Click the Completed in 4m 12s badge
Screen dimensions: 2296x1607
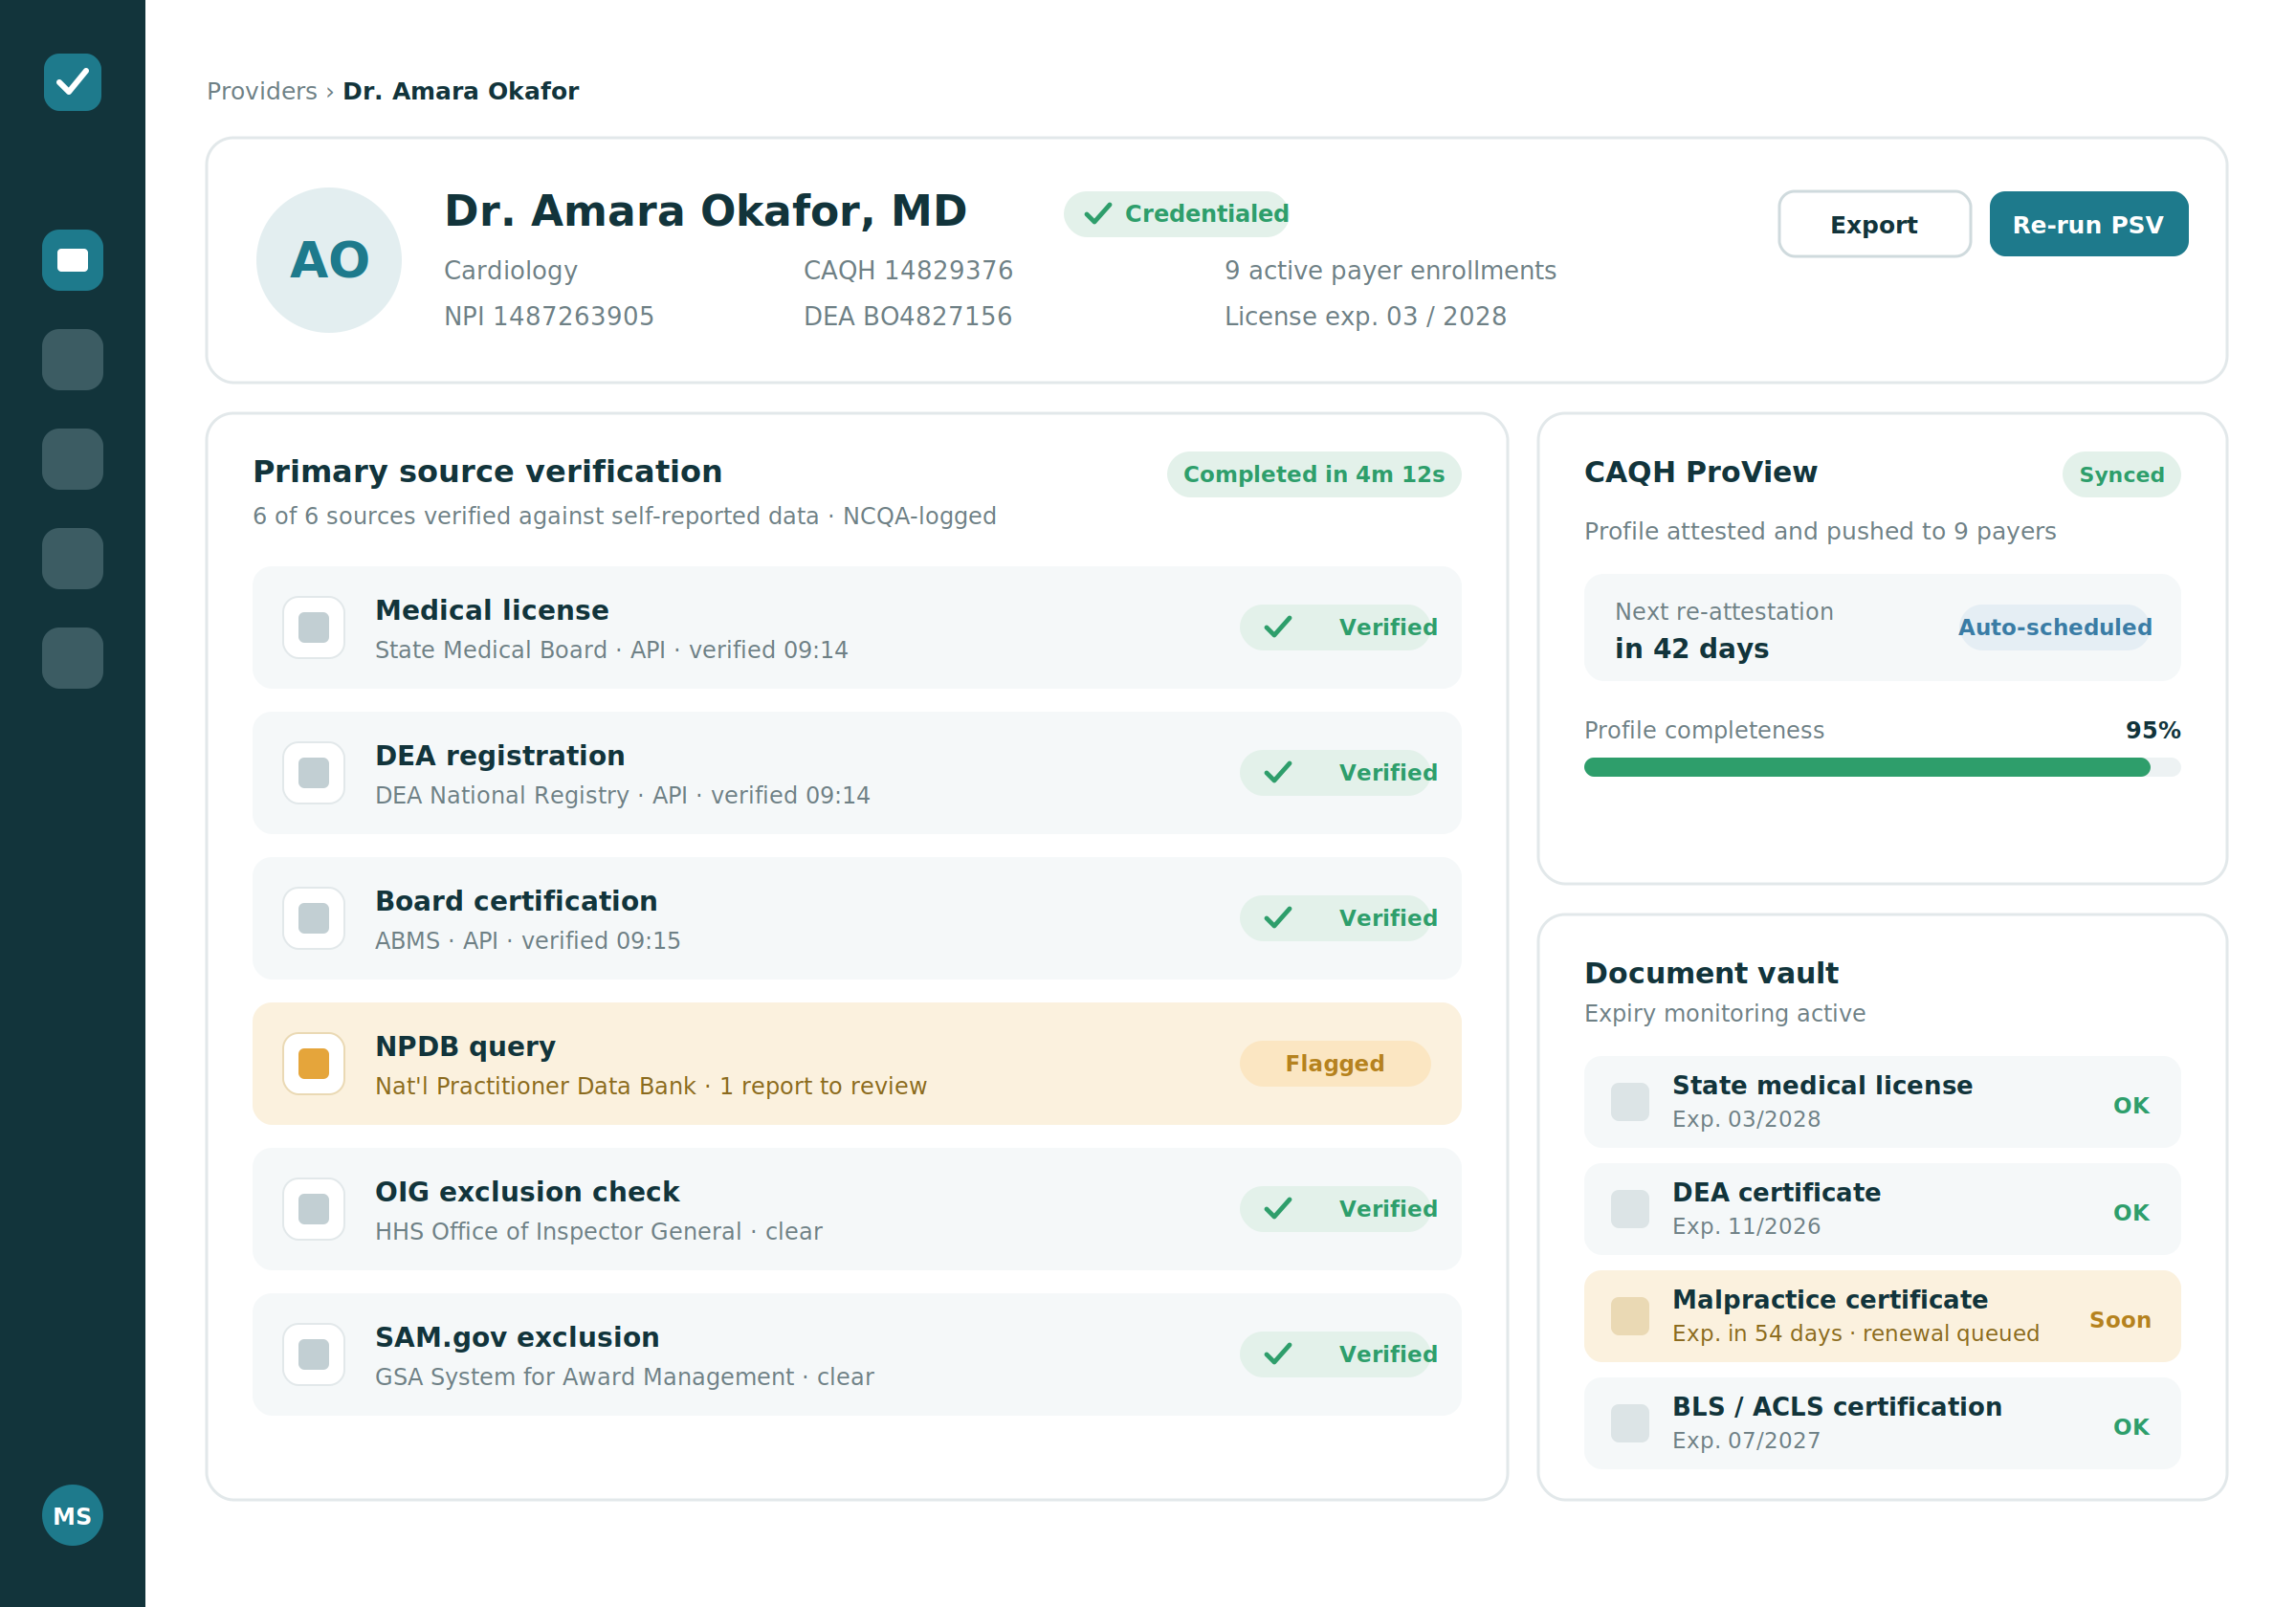1314,474
